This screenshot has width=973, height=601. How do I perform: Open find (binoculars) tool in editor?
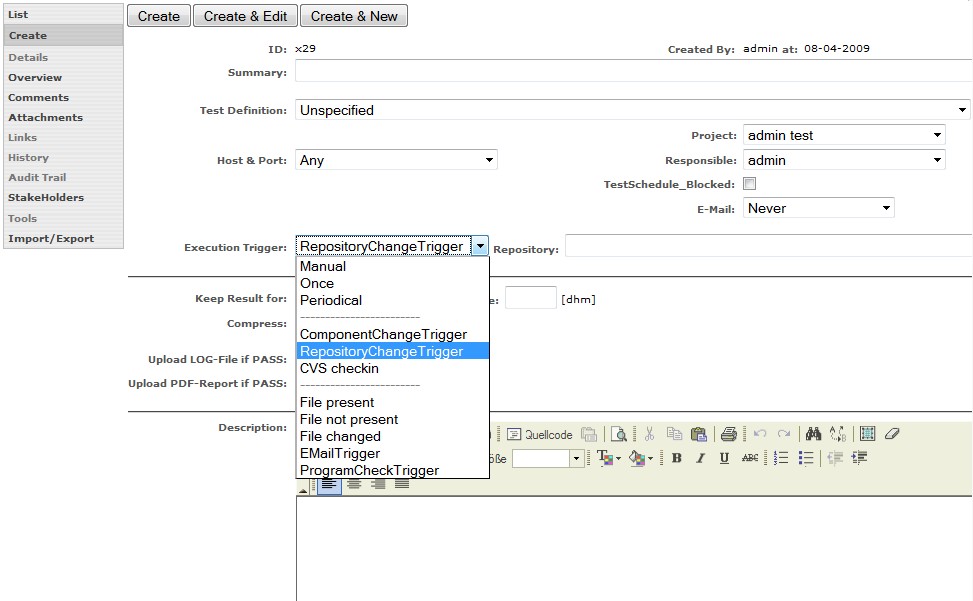[813, 434]
